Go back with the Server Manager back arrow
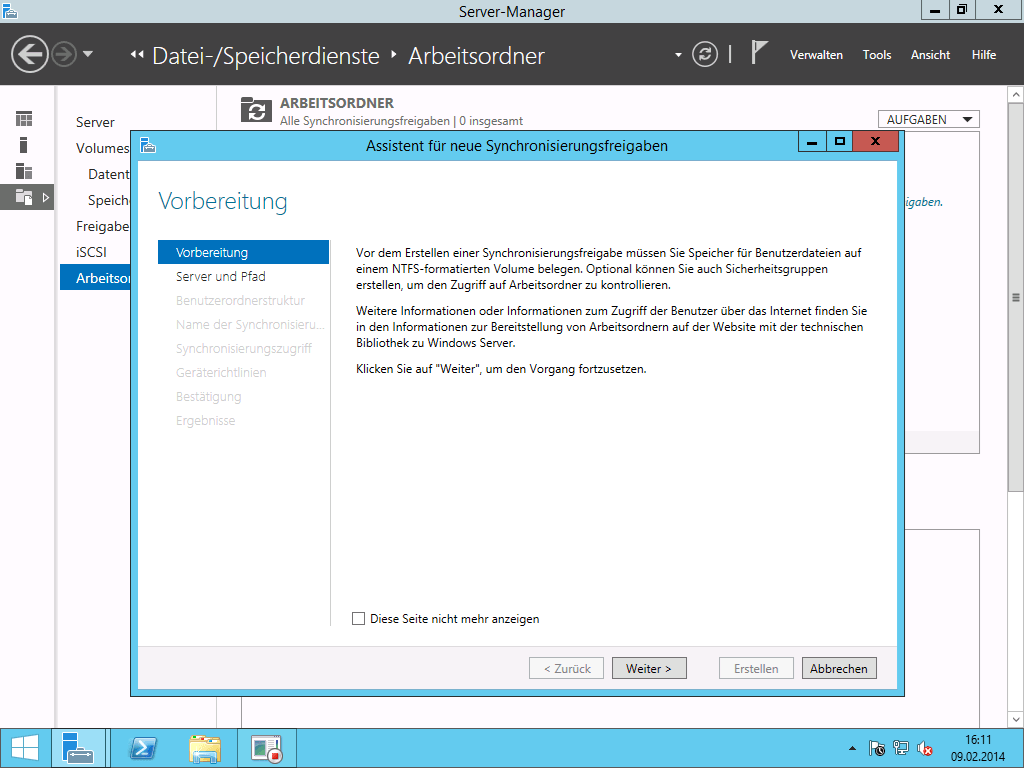The image size is (1024, 768). pyautogui.click(x=29, y=54)
